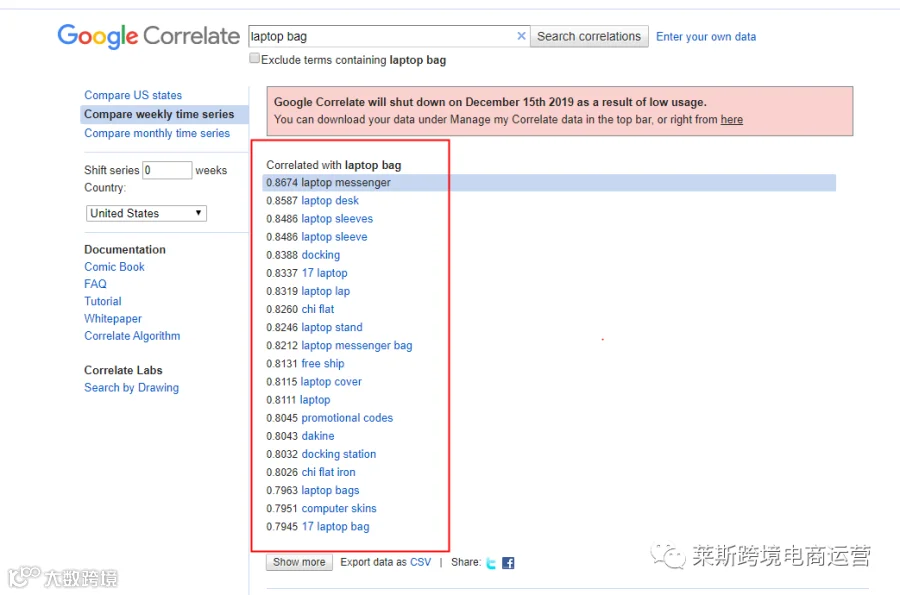Image resolution: width=900 pixels, height=595 pixels.
Task: Open Correlate Algorithm link
Action: click(x=132, y=336)
